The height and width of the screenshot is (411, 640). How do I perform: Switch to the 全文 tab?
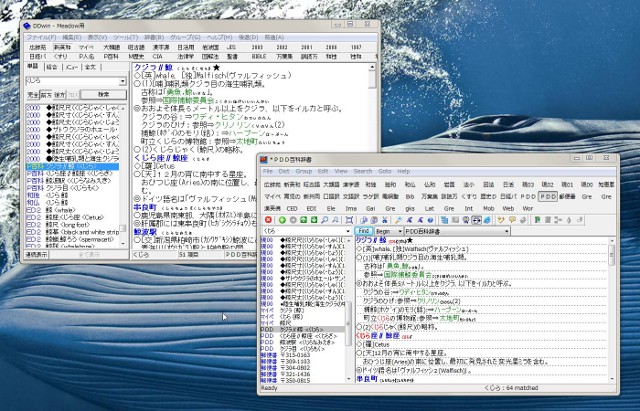click(91, 67)
